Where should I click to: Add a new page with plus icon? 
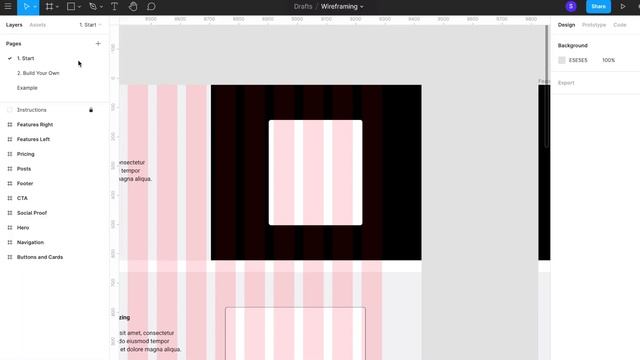tap(98, 43)
